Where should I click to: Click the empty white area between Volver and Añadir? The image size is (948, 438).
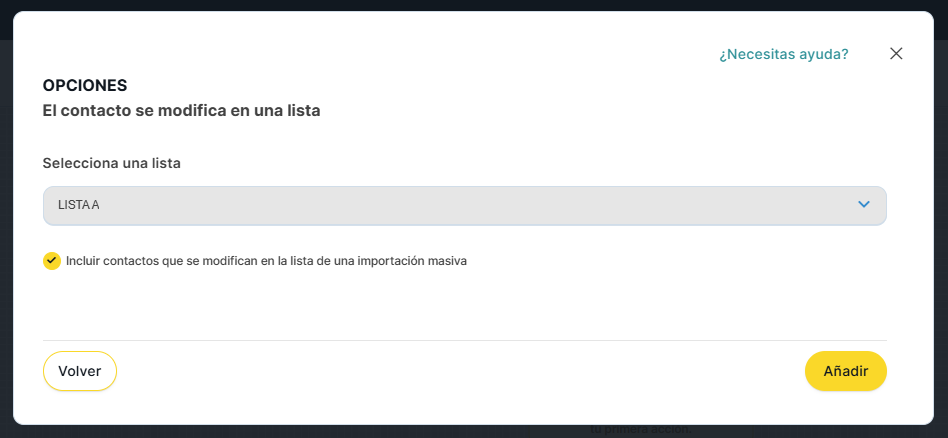coord(460,371)
